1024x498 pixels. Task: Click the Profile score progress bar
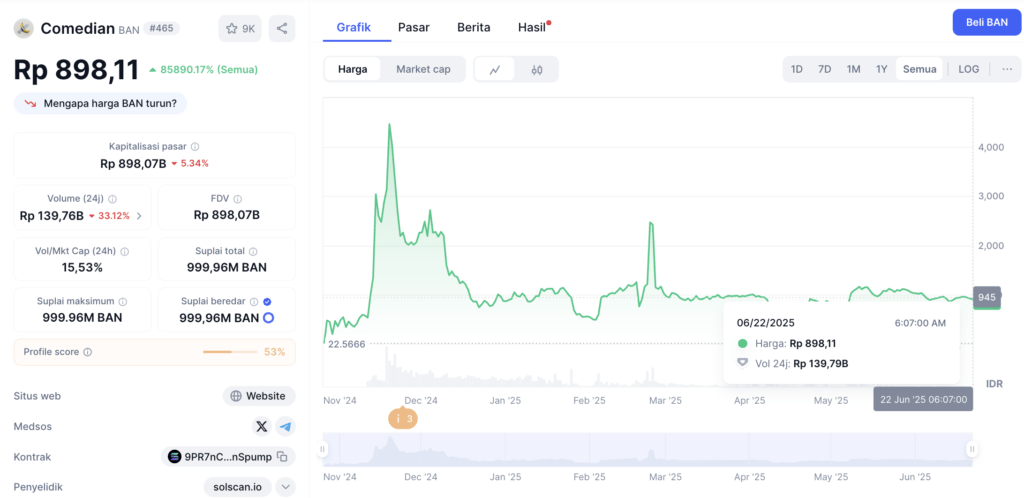230,352
